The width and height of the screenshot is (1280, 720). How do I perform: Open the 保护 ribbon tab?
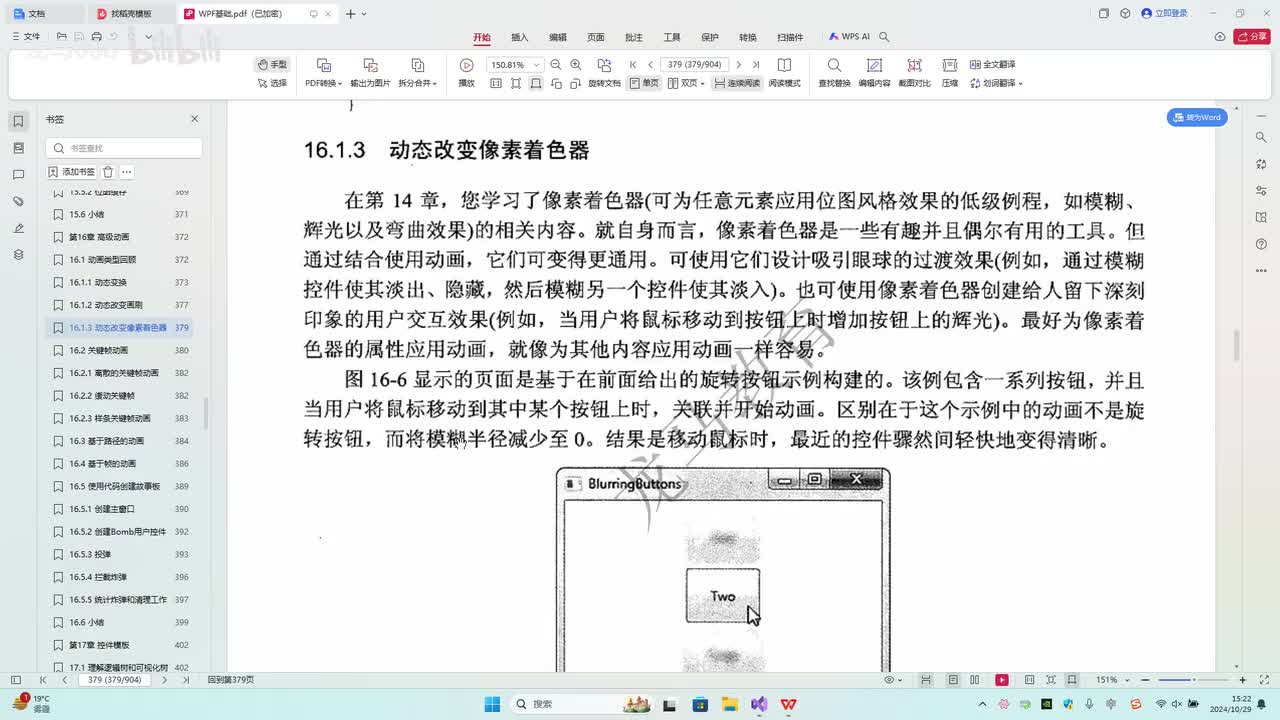[710, 37]
